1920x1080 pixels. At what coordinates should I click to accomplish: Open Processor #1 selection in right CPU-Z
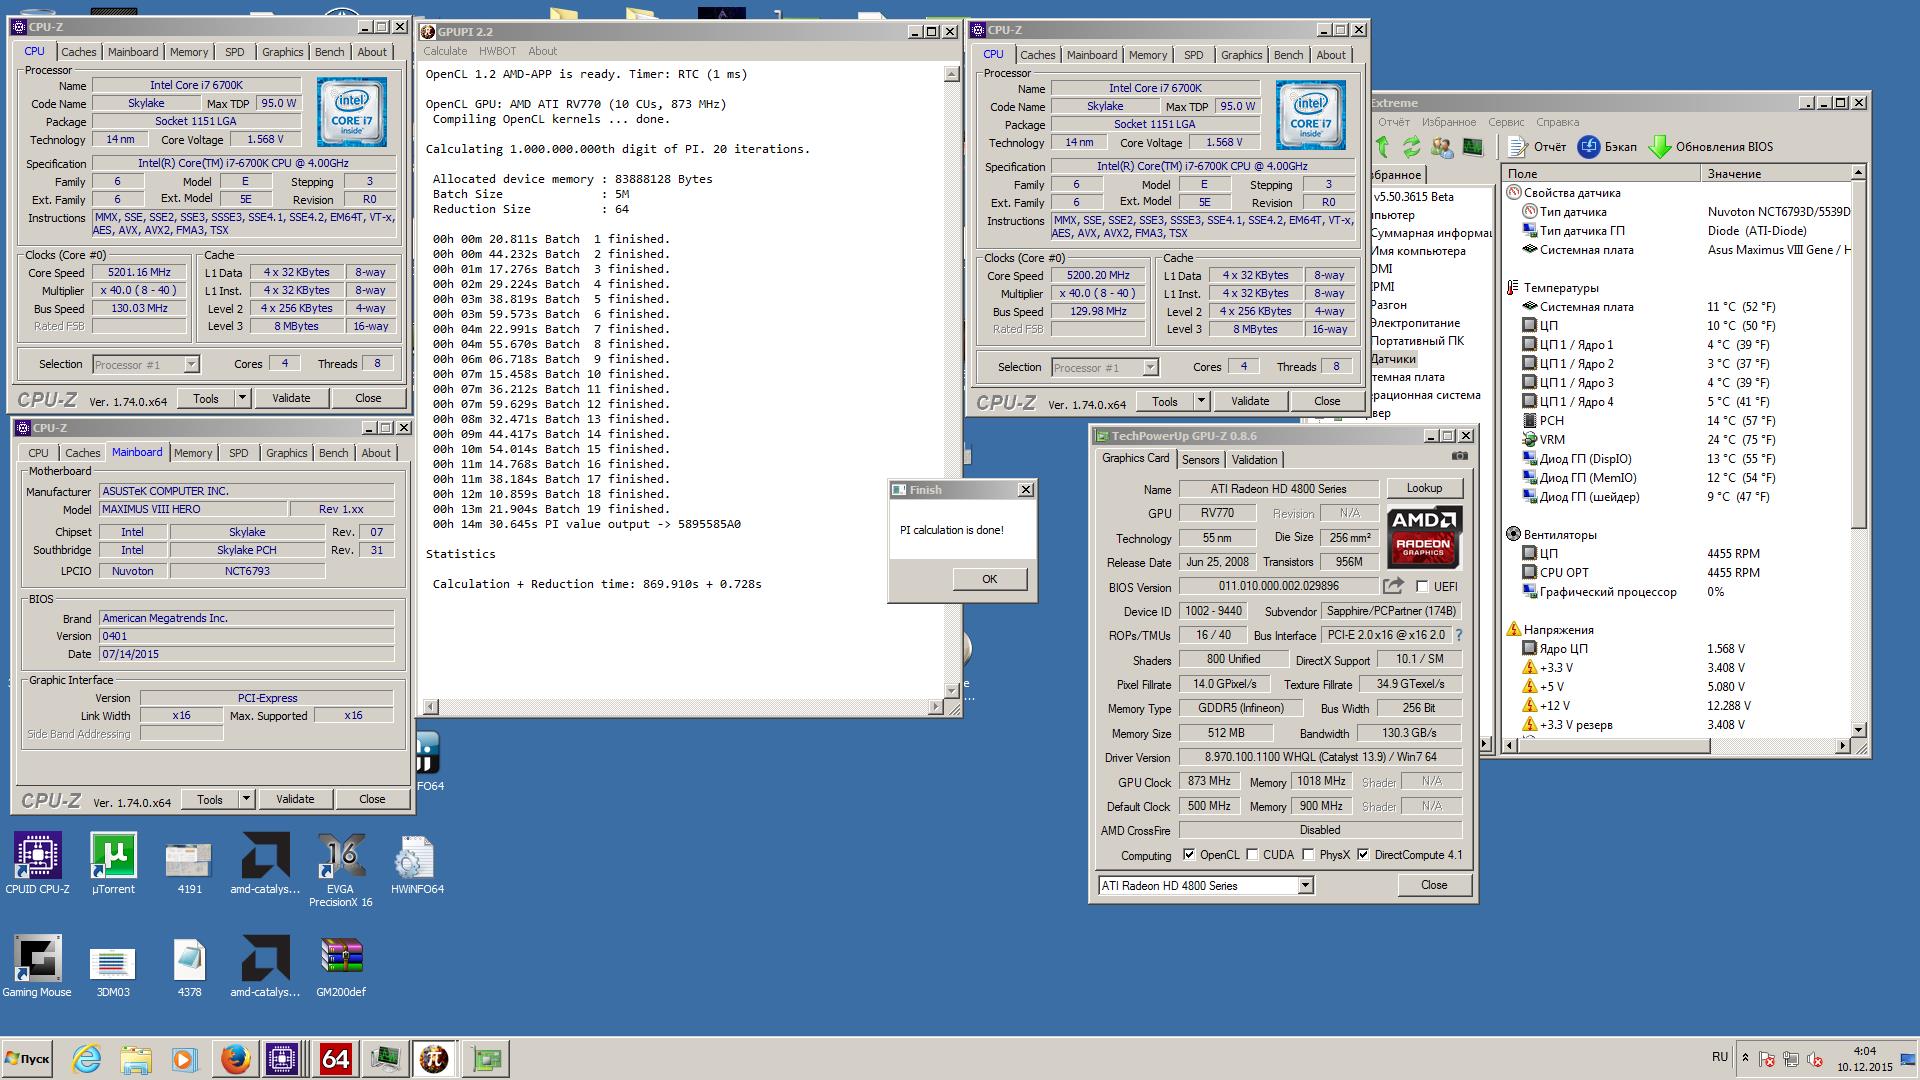(x=1105, y=368)
